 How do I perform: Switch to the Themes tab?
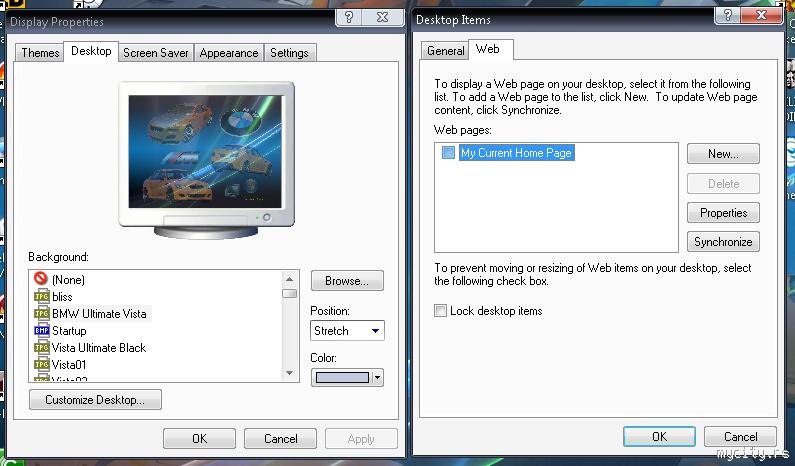40,53
